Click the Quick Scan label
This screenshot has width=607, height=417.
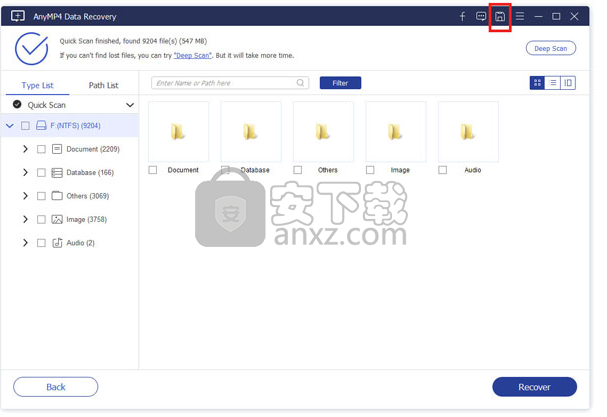coord(46,105)
